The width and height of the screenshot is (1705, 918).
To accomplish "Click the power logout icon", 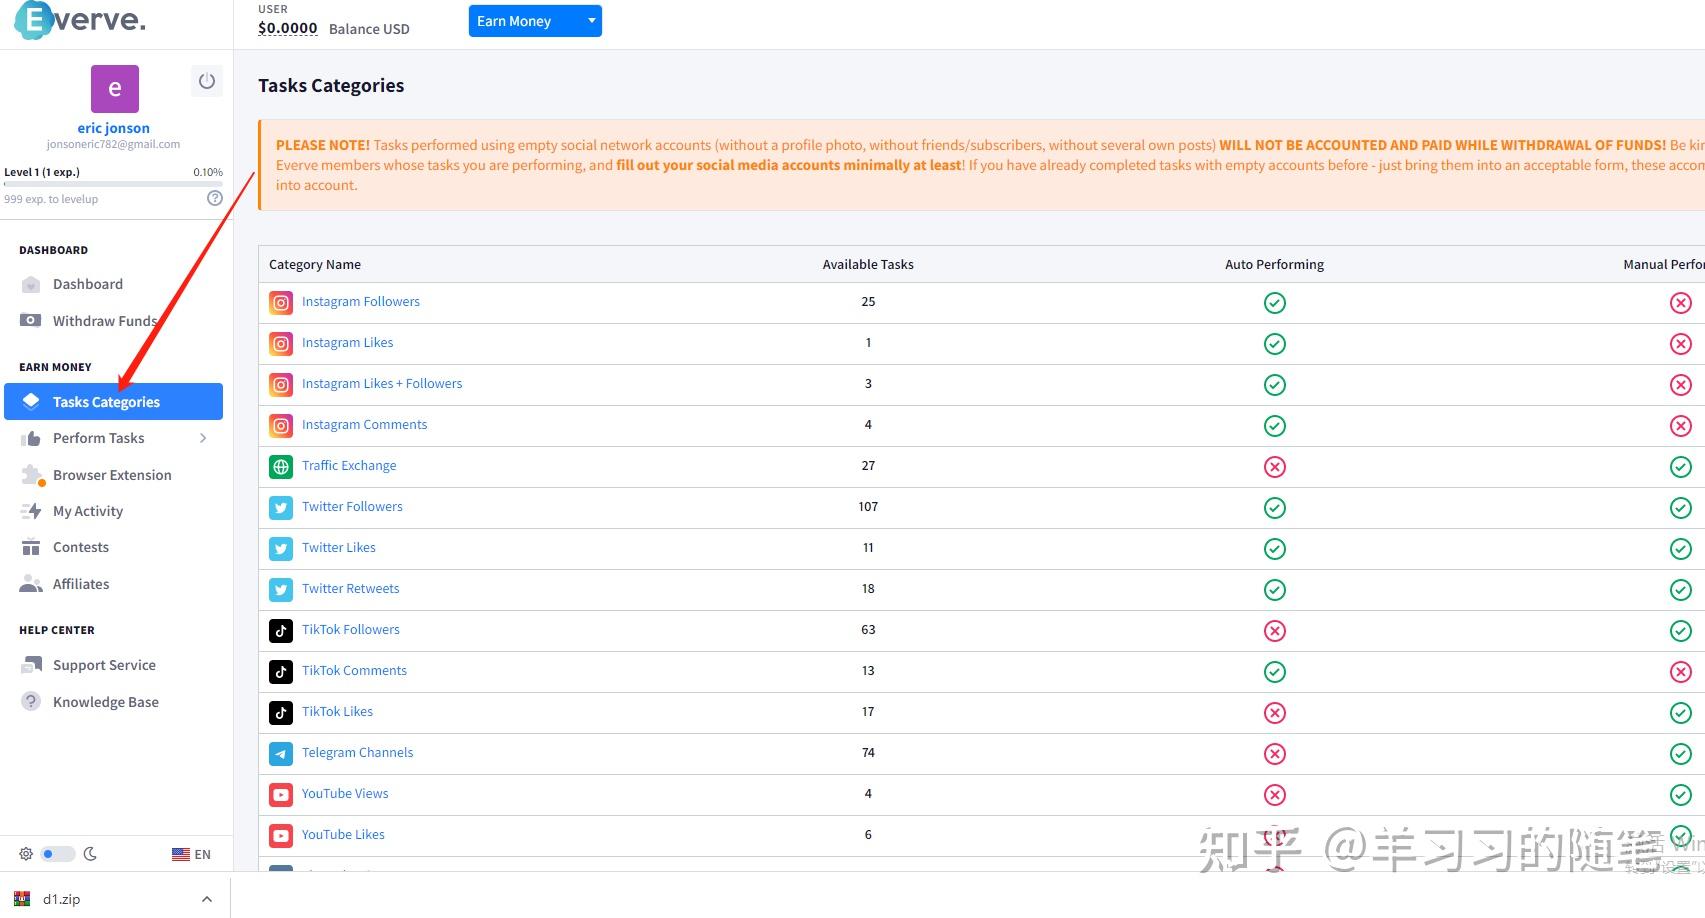I will [x=206, y=81].
